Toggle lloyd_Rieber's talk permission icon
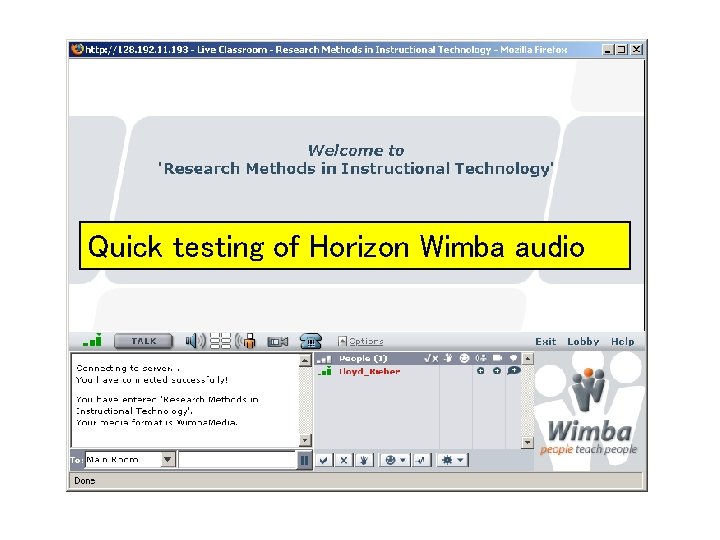 click(x=481, y=371)
